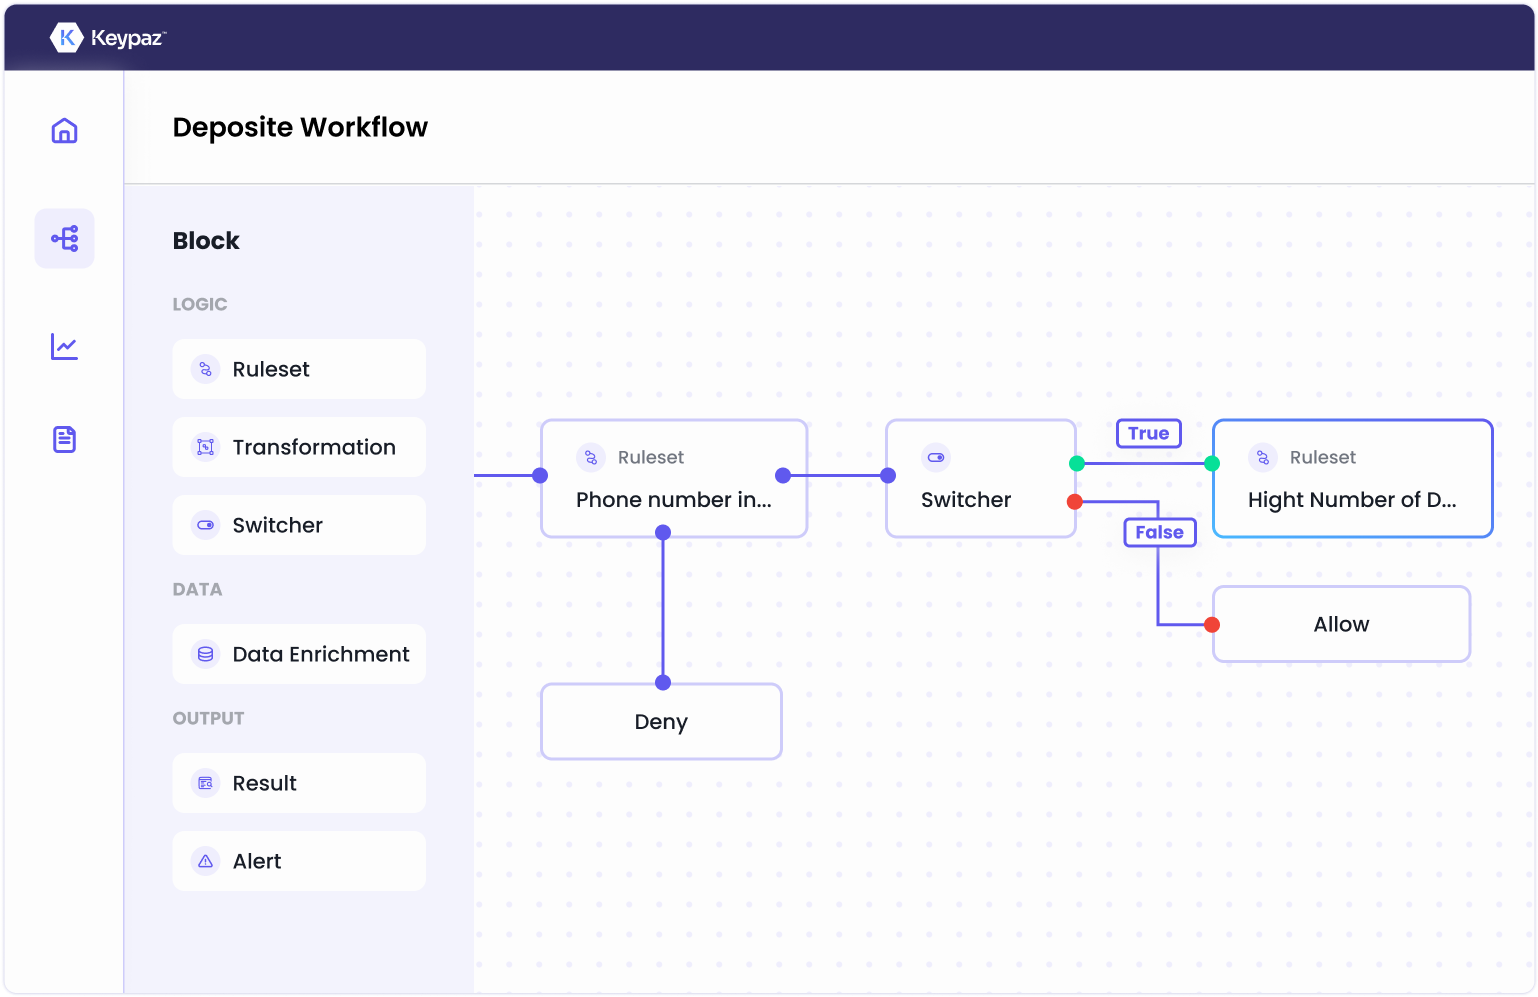This screenshot has width=1538, height=997.
Task: Click the Data Enrichment database icon
Action: point(205,654)
